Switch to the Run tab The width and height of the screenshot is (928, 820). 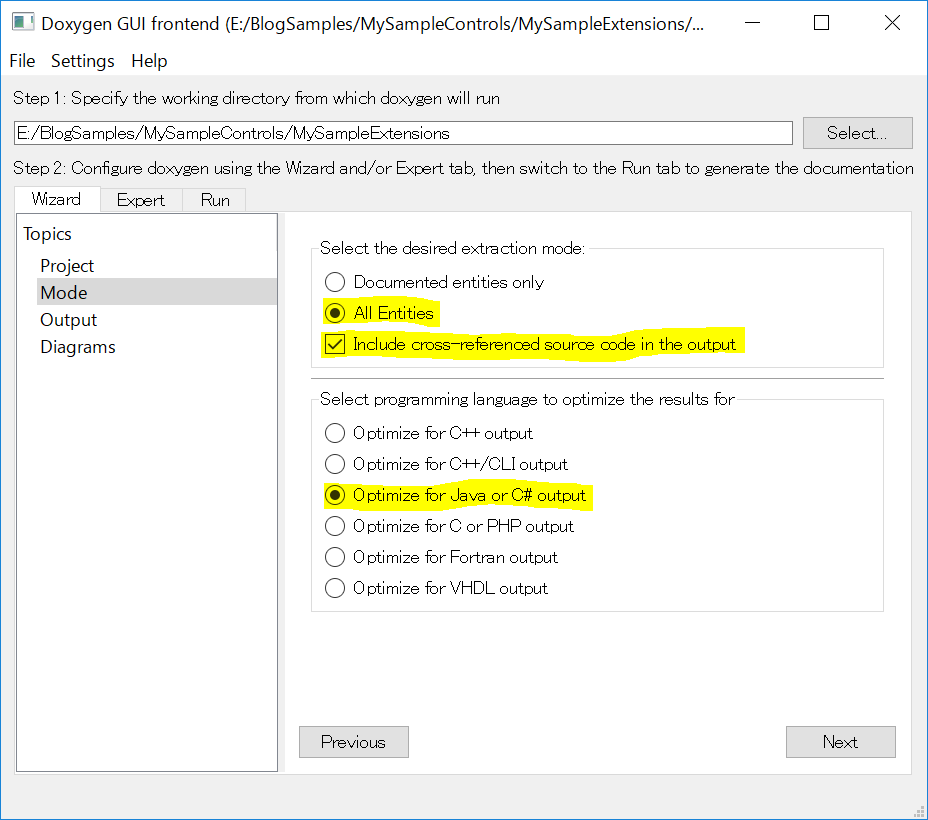click(214, 199)
